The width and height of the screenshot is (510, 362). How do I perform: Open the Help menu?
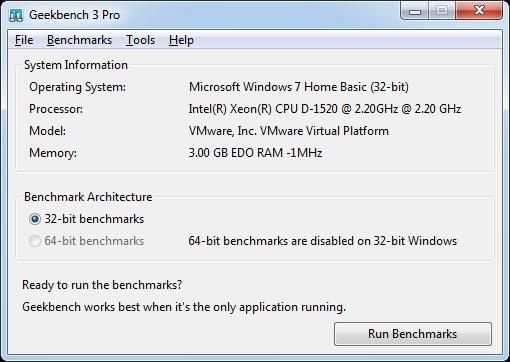[x=181, y=40]
